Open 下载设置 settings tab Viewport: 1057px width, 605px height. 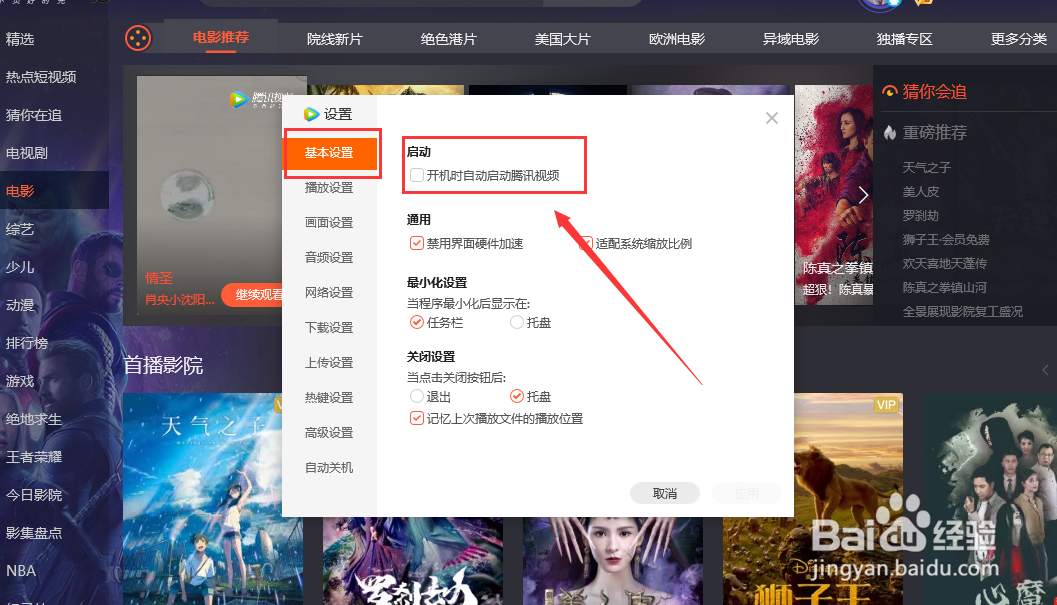pyautogui.click(x=329, y=328)
